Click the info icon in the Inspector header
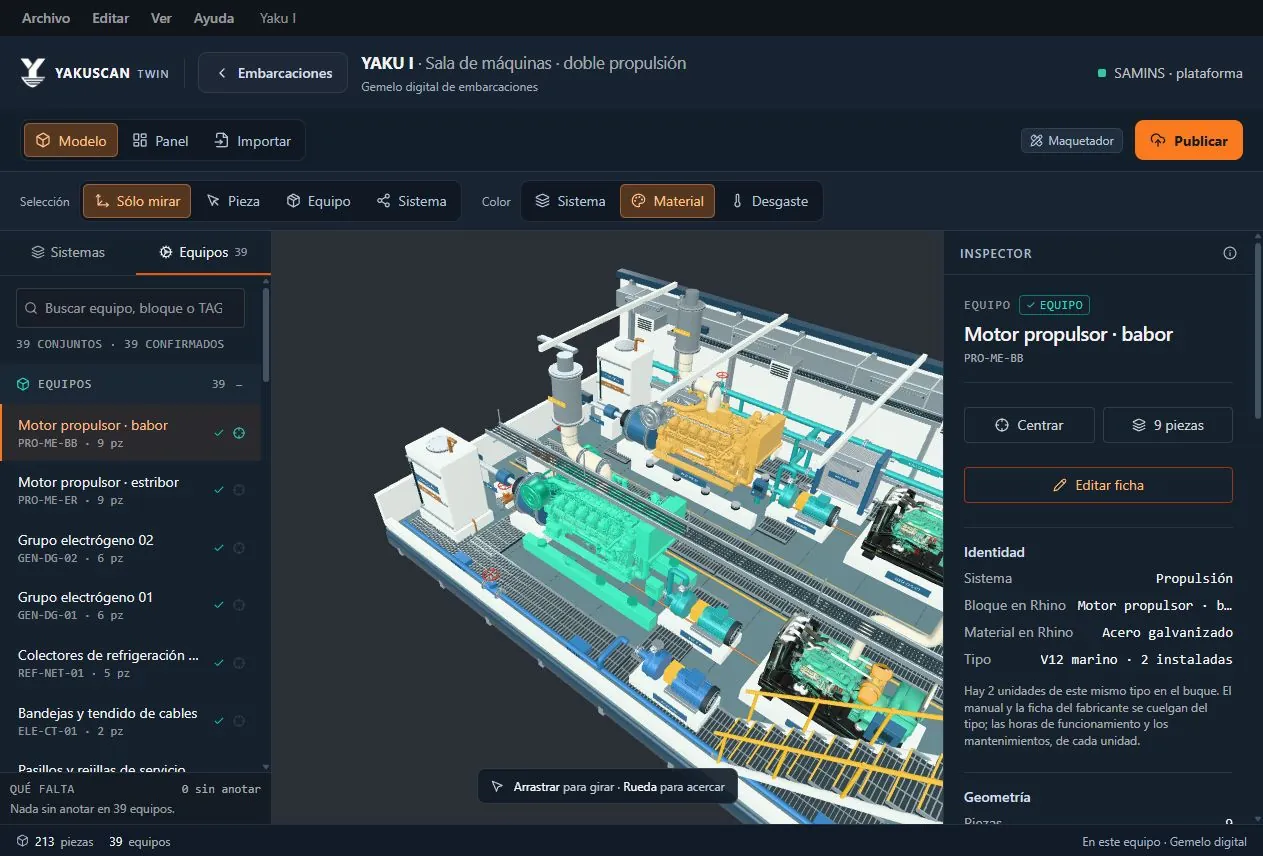Viewport: 1263px width, 856px height. (1230, 253)
